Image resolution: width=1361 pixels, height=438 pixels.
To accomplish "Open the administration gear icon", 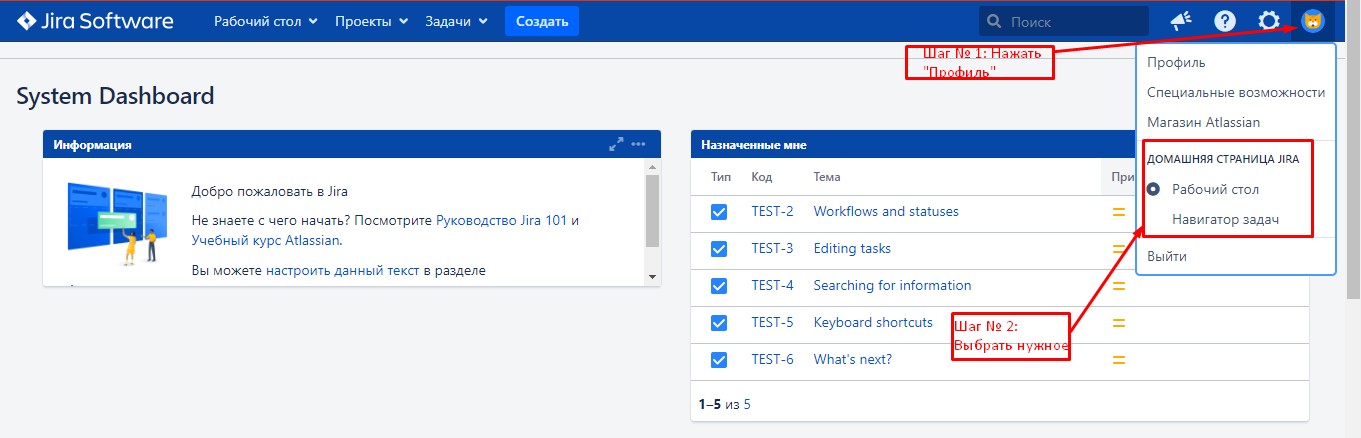I will (x=1269, y=21).
